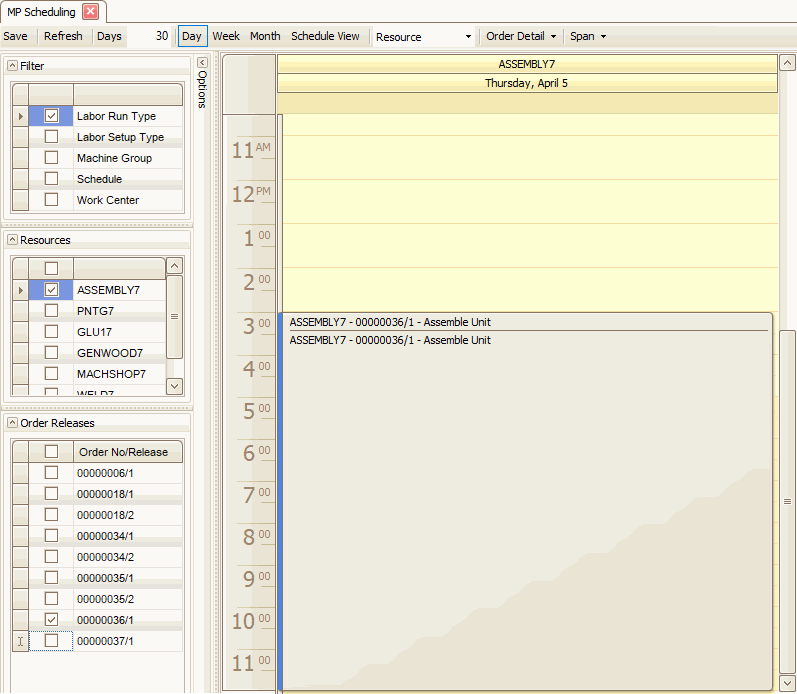This screenshot has width=797, height=694.
Task: Open the Order Detail dropdown menu
Action: [x=520, y=36]
